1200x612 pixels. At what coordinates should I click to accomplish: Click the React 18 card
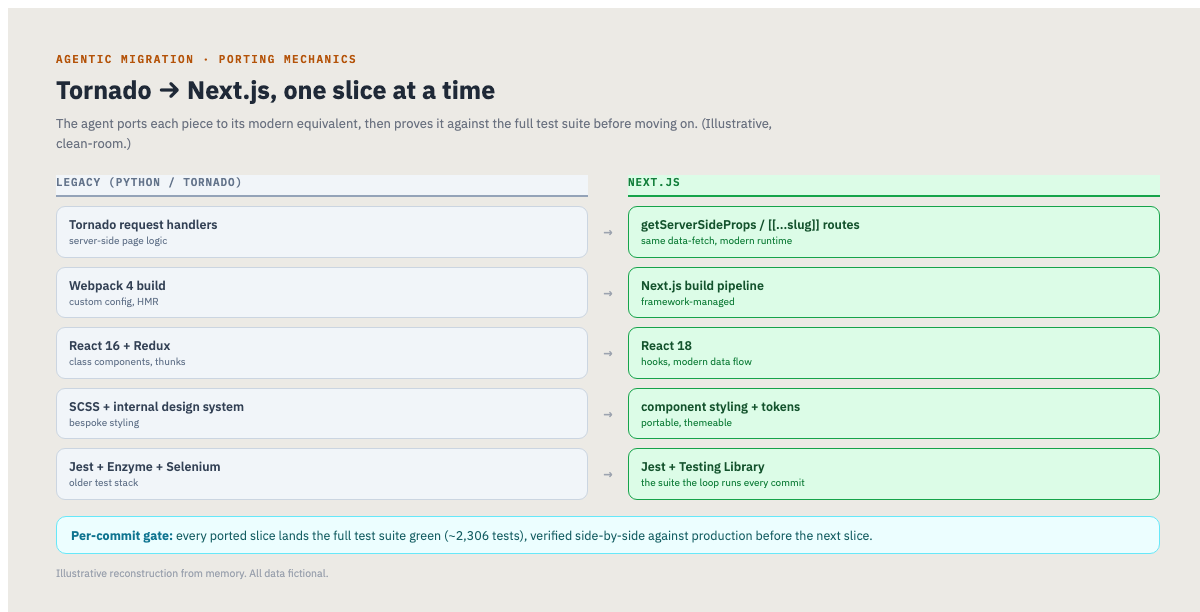coord(894,353)
